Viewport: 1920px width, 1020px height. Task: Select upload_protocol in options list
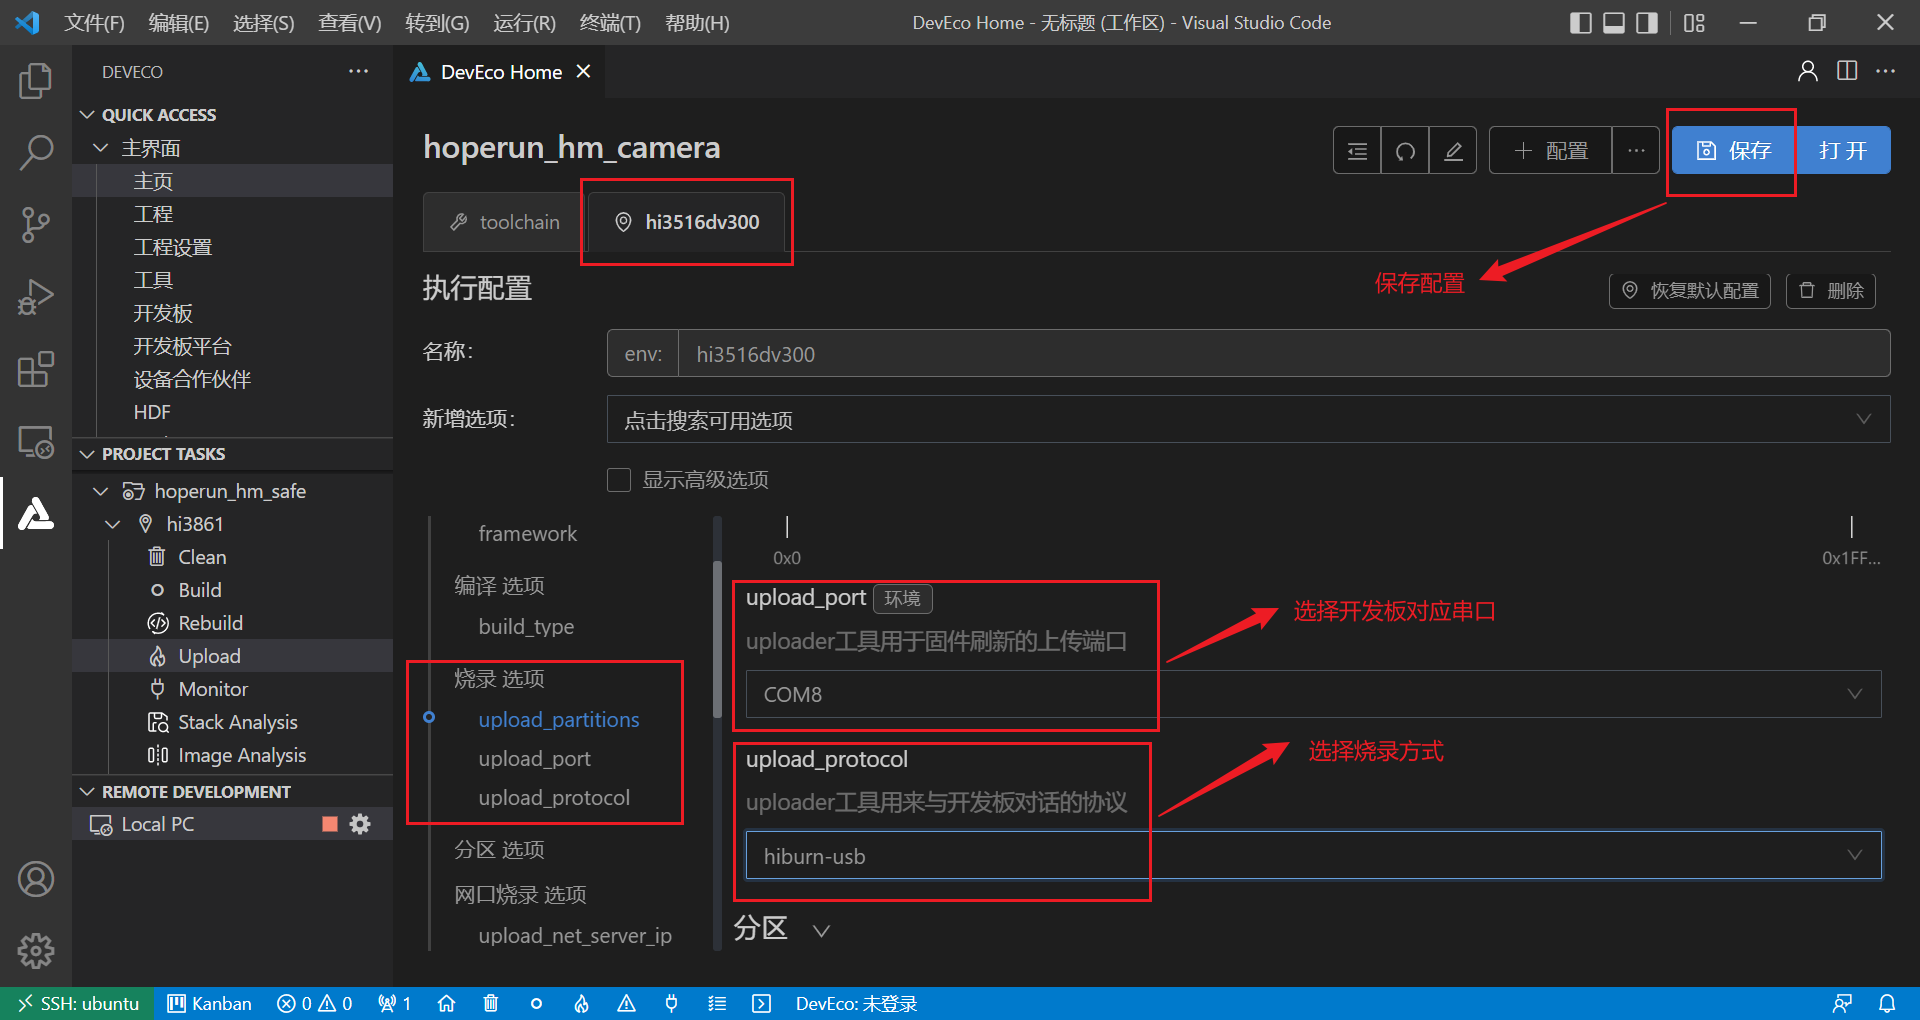554,798
